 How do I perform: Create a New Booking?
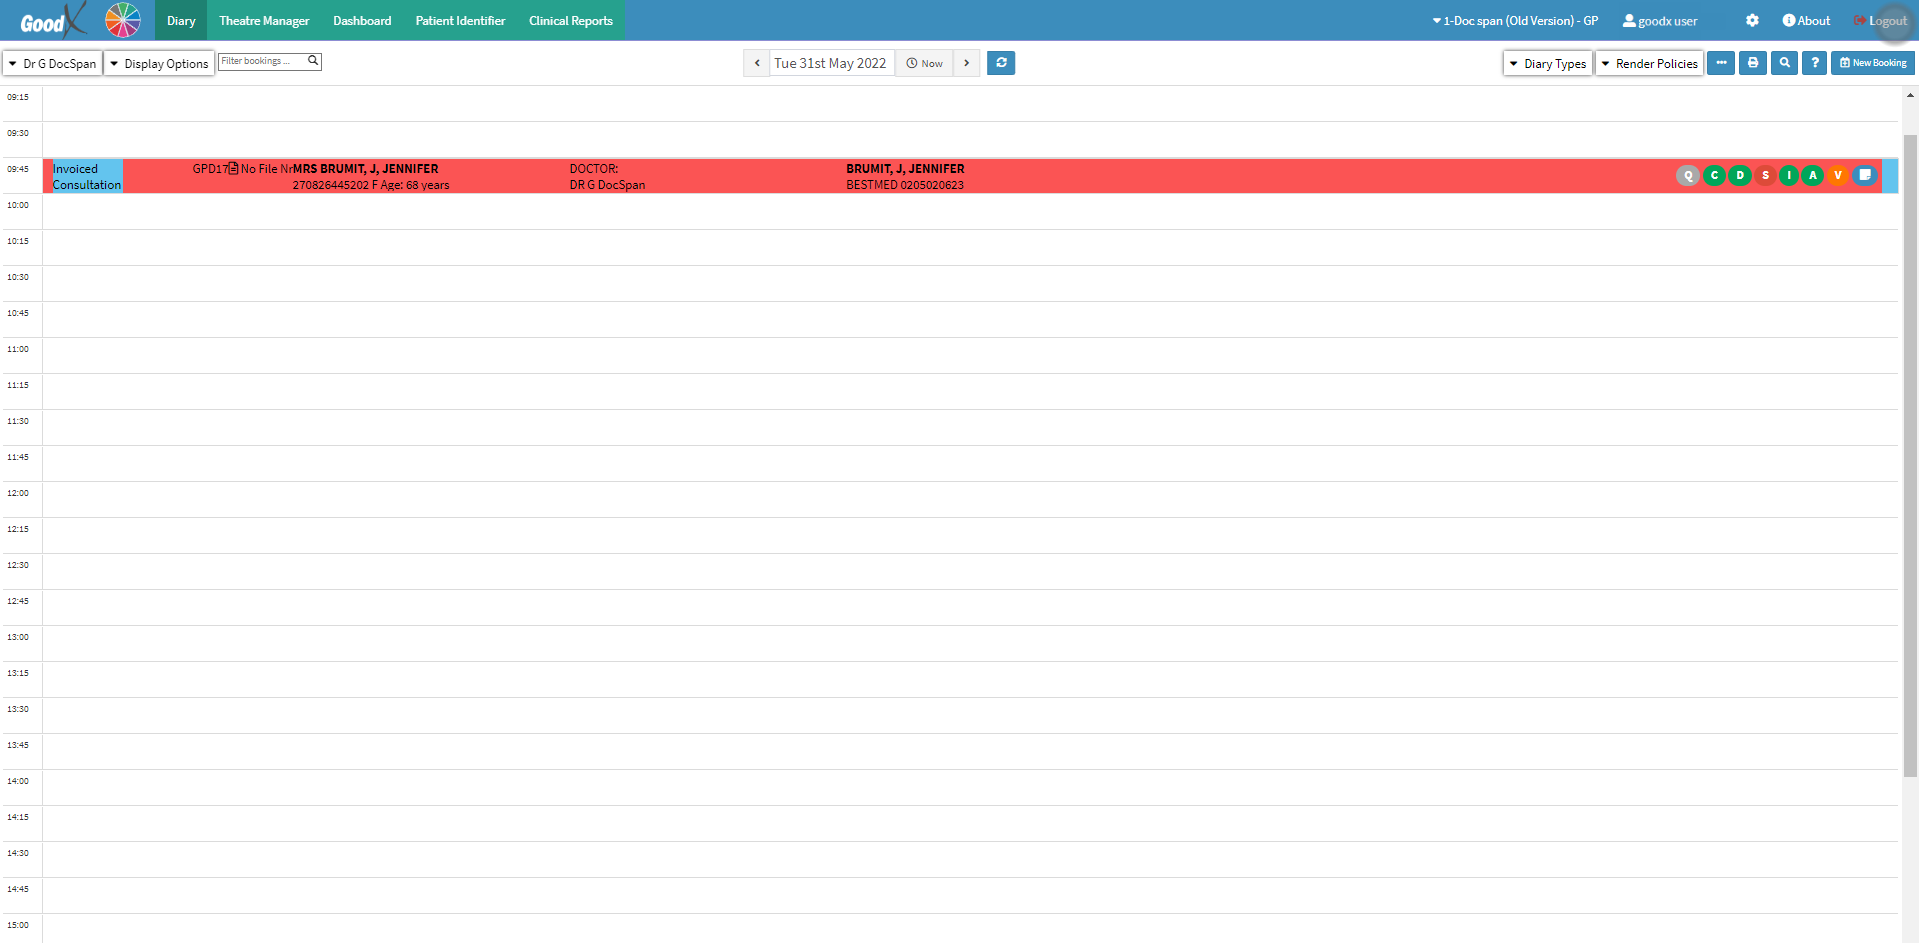[x=1873, y=63]
